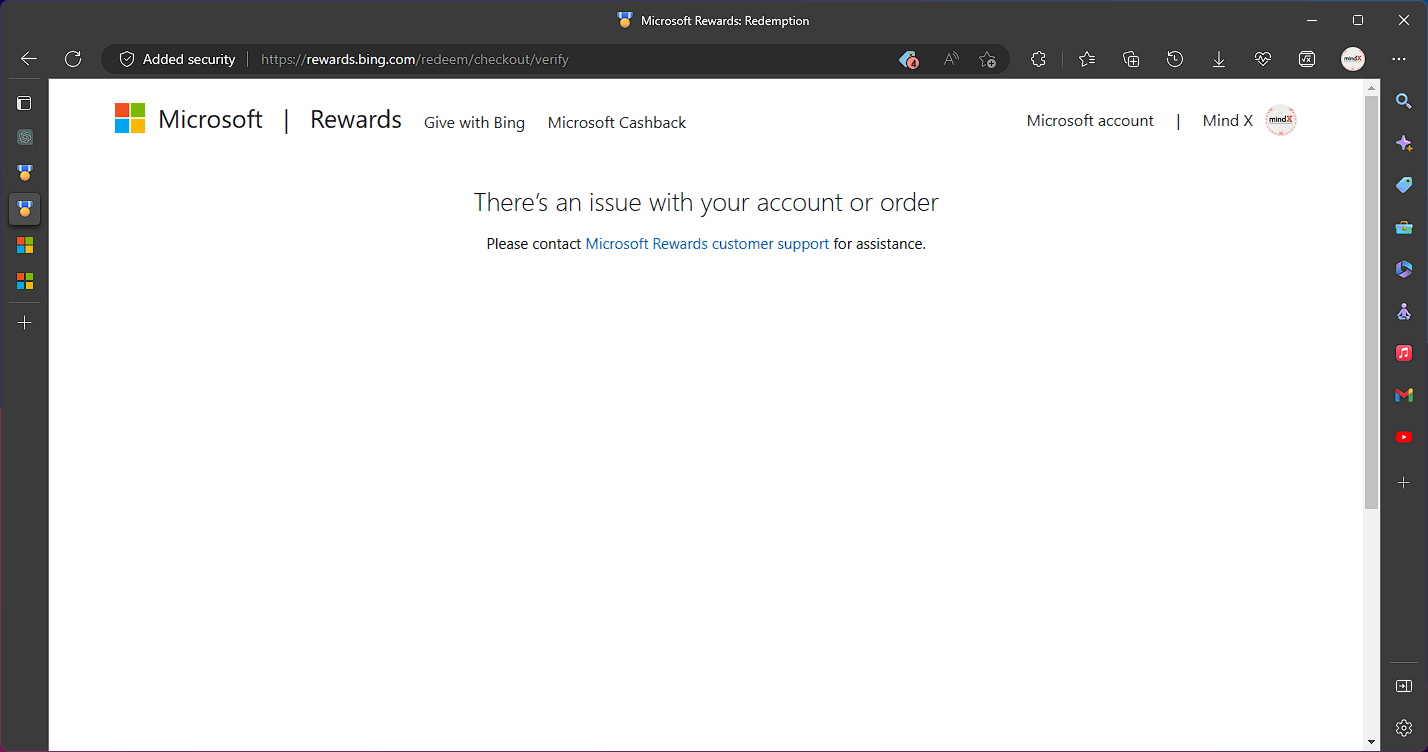The width and height of the screenshot is (1428, 752).
Task: Switch to the ChatGPT tab
Action: tap(25, 137)
